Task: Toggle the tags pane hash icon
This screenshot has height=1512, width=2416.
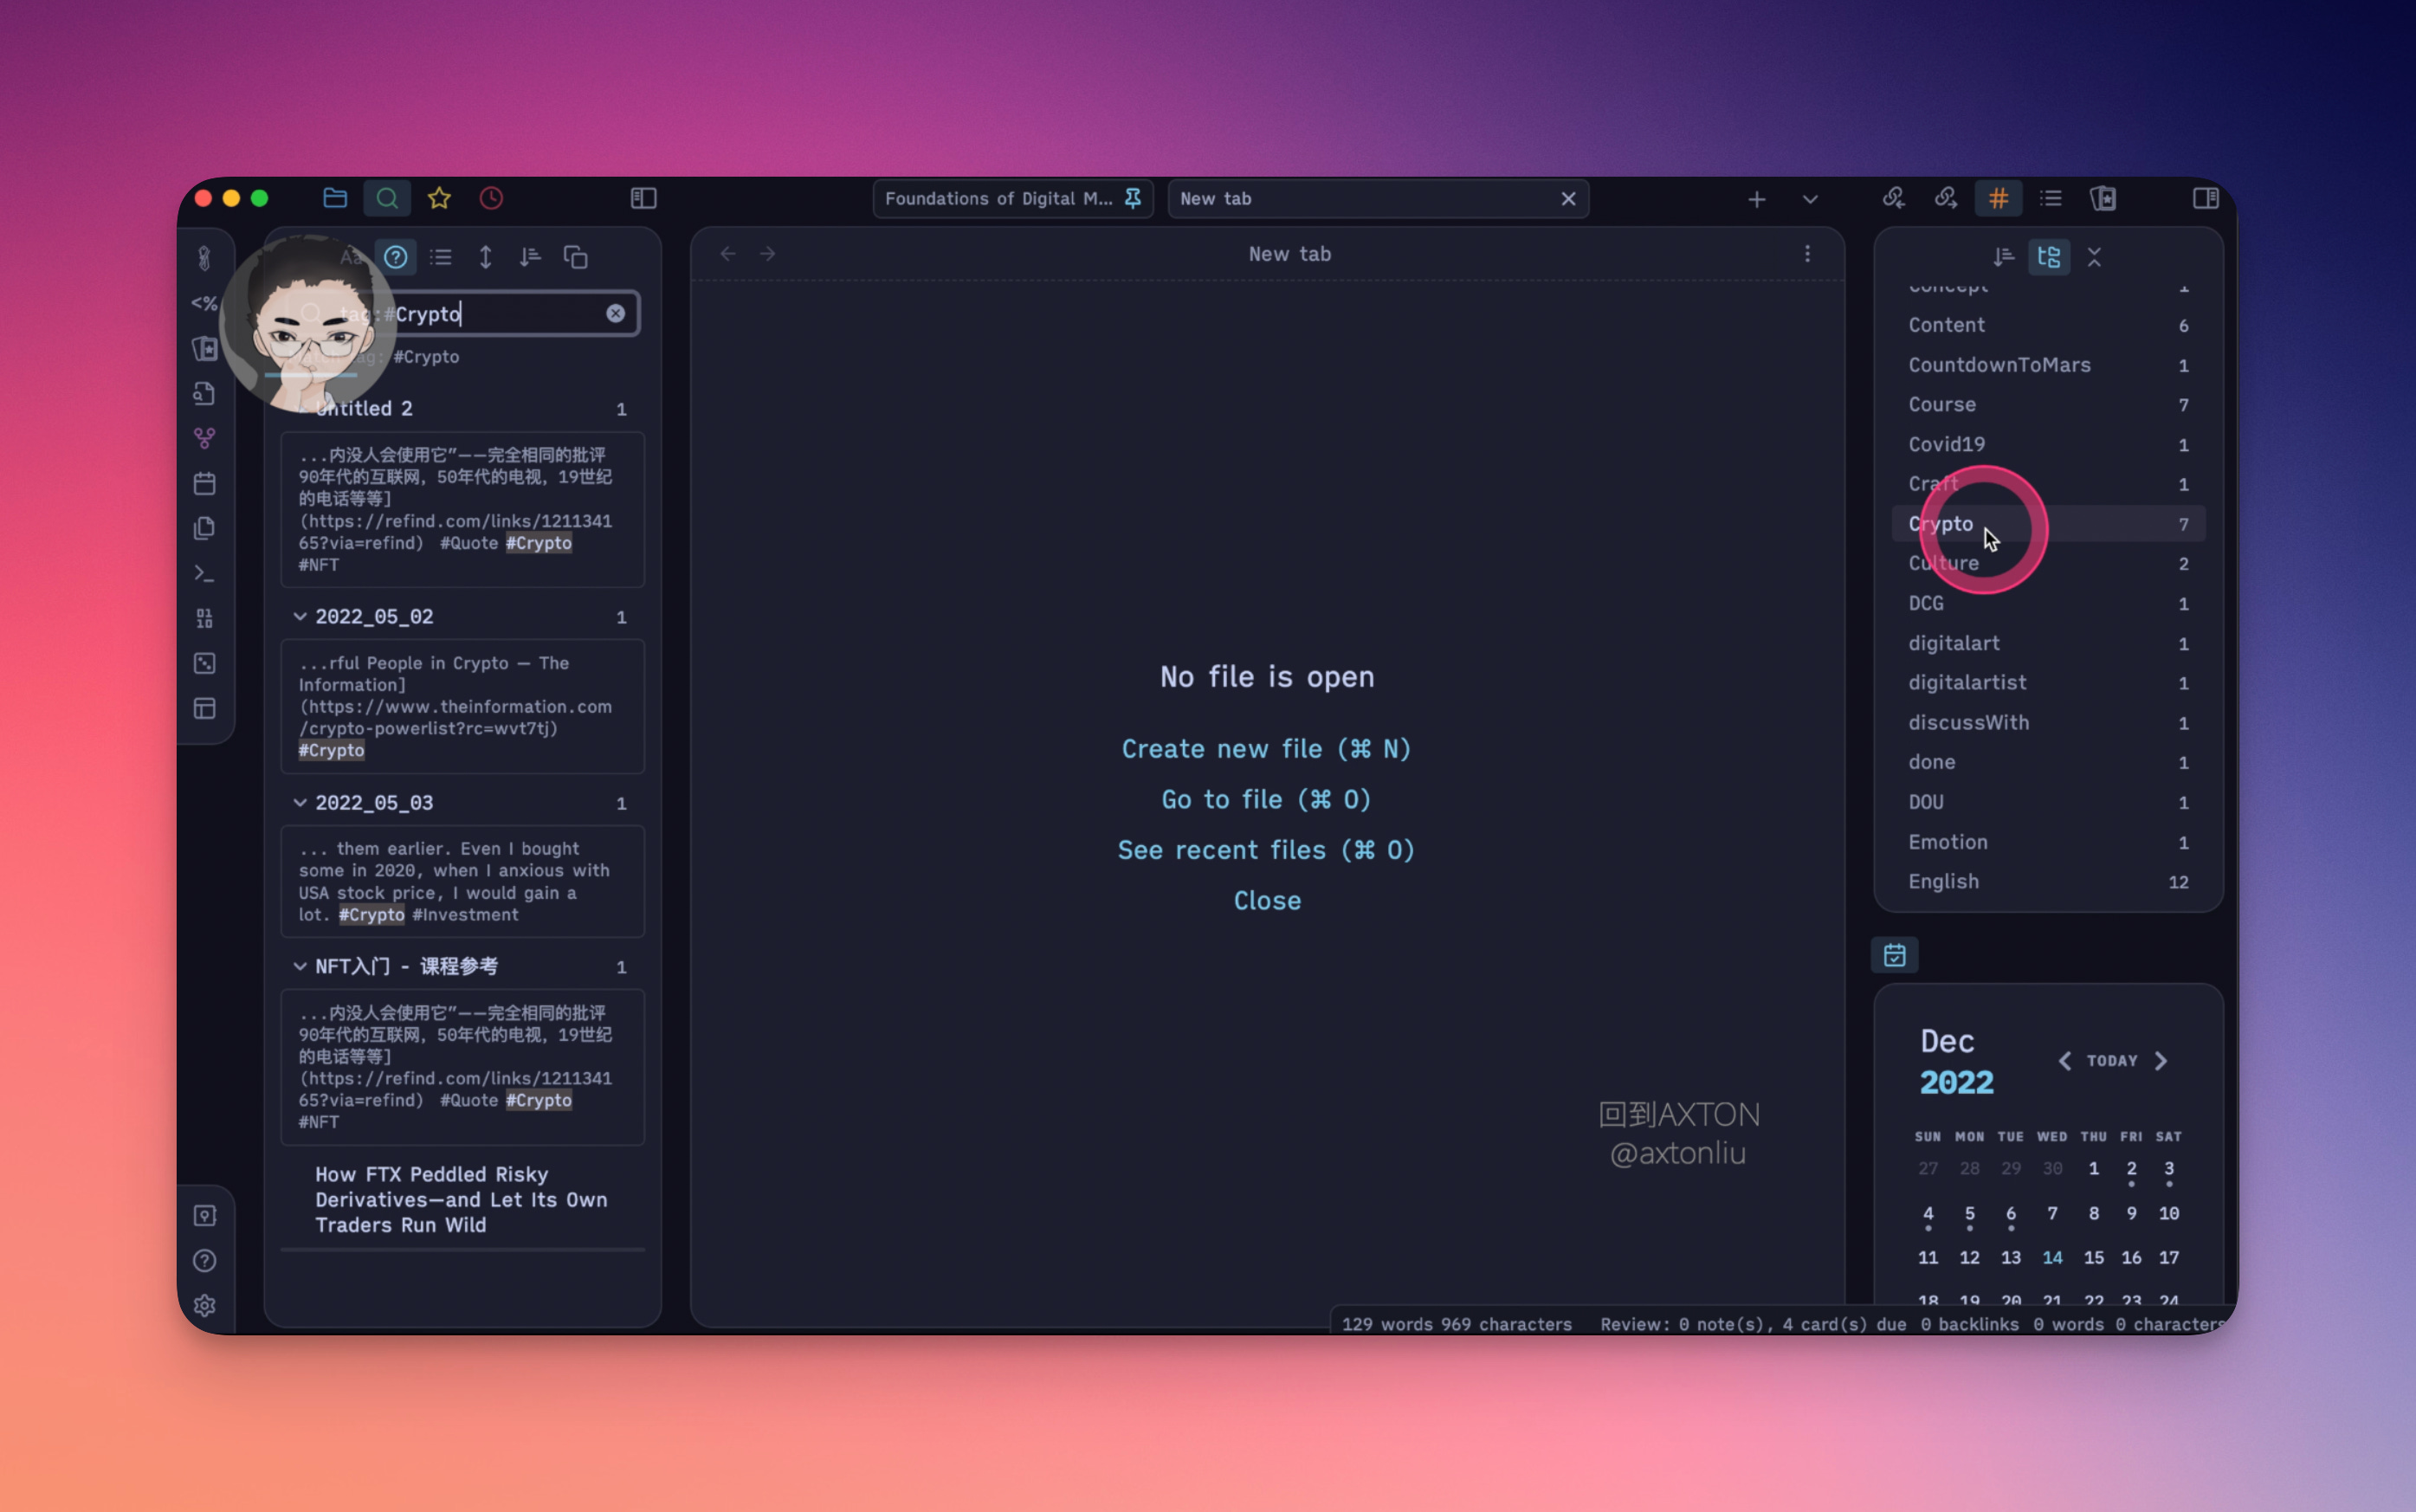Action: tap(1998, 198)
